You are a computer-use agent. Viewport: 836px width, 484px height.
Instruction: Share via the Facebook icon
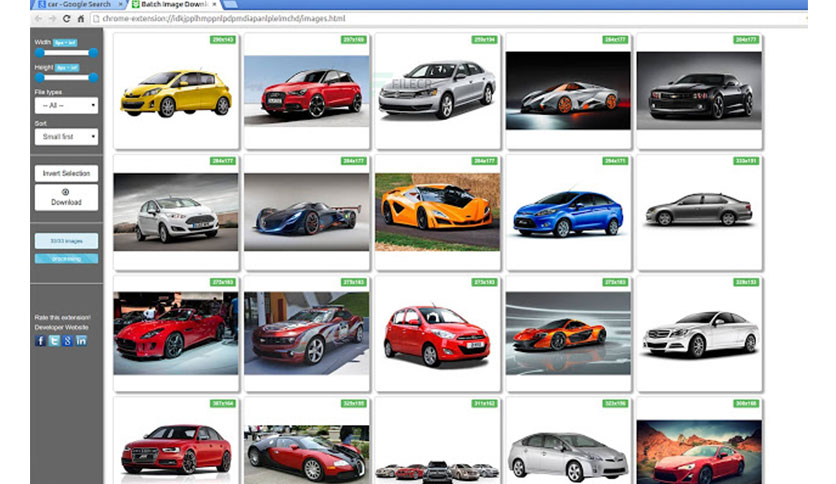pos(40,341)
